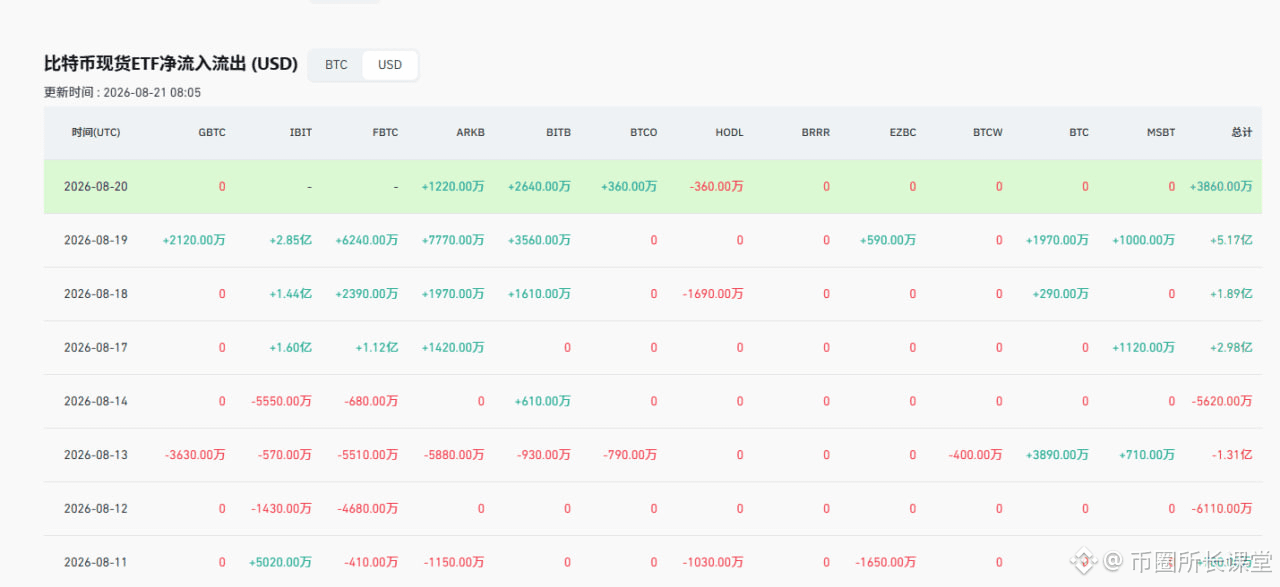
Task: Click the +5020.00万 IBIT value
Action: pyautogui.click(x=281, y=563)
